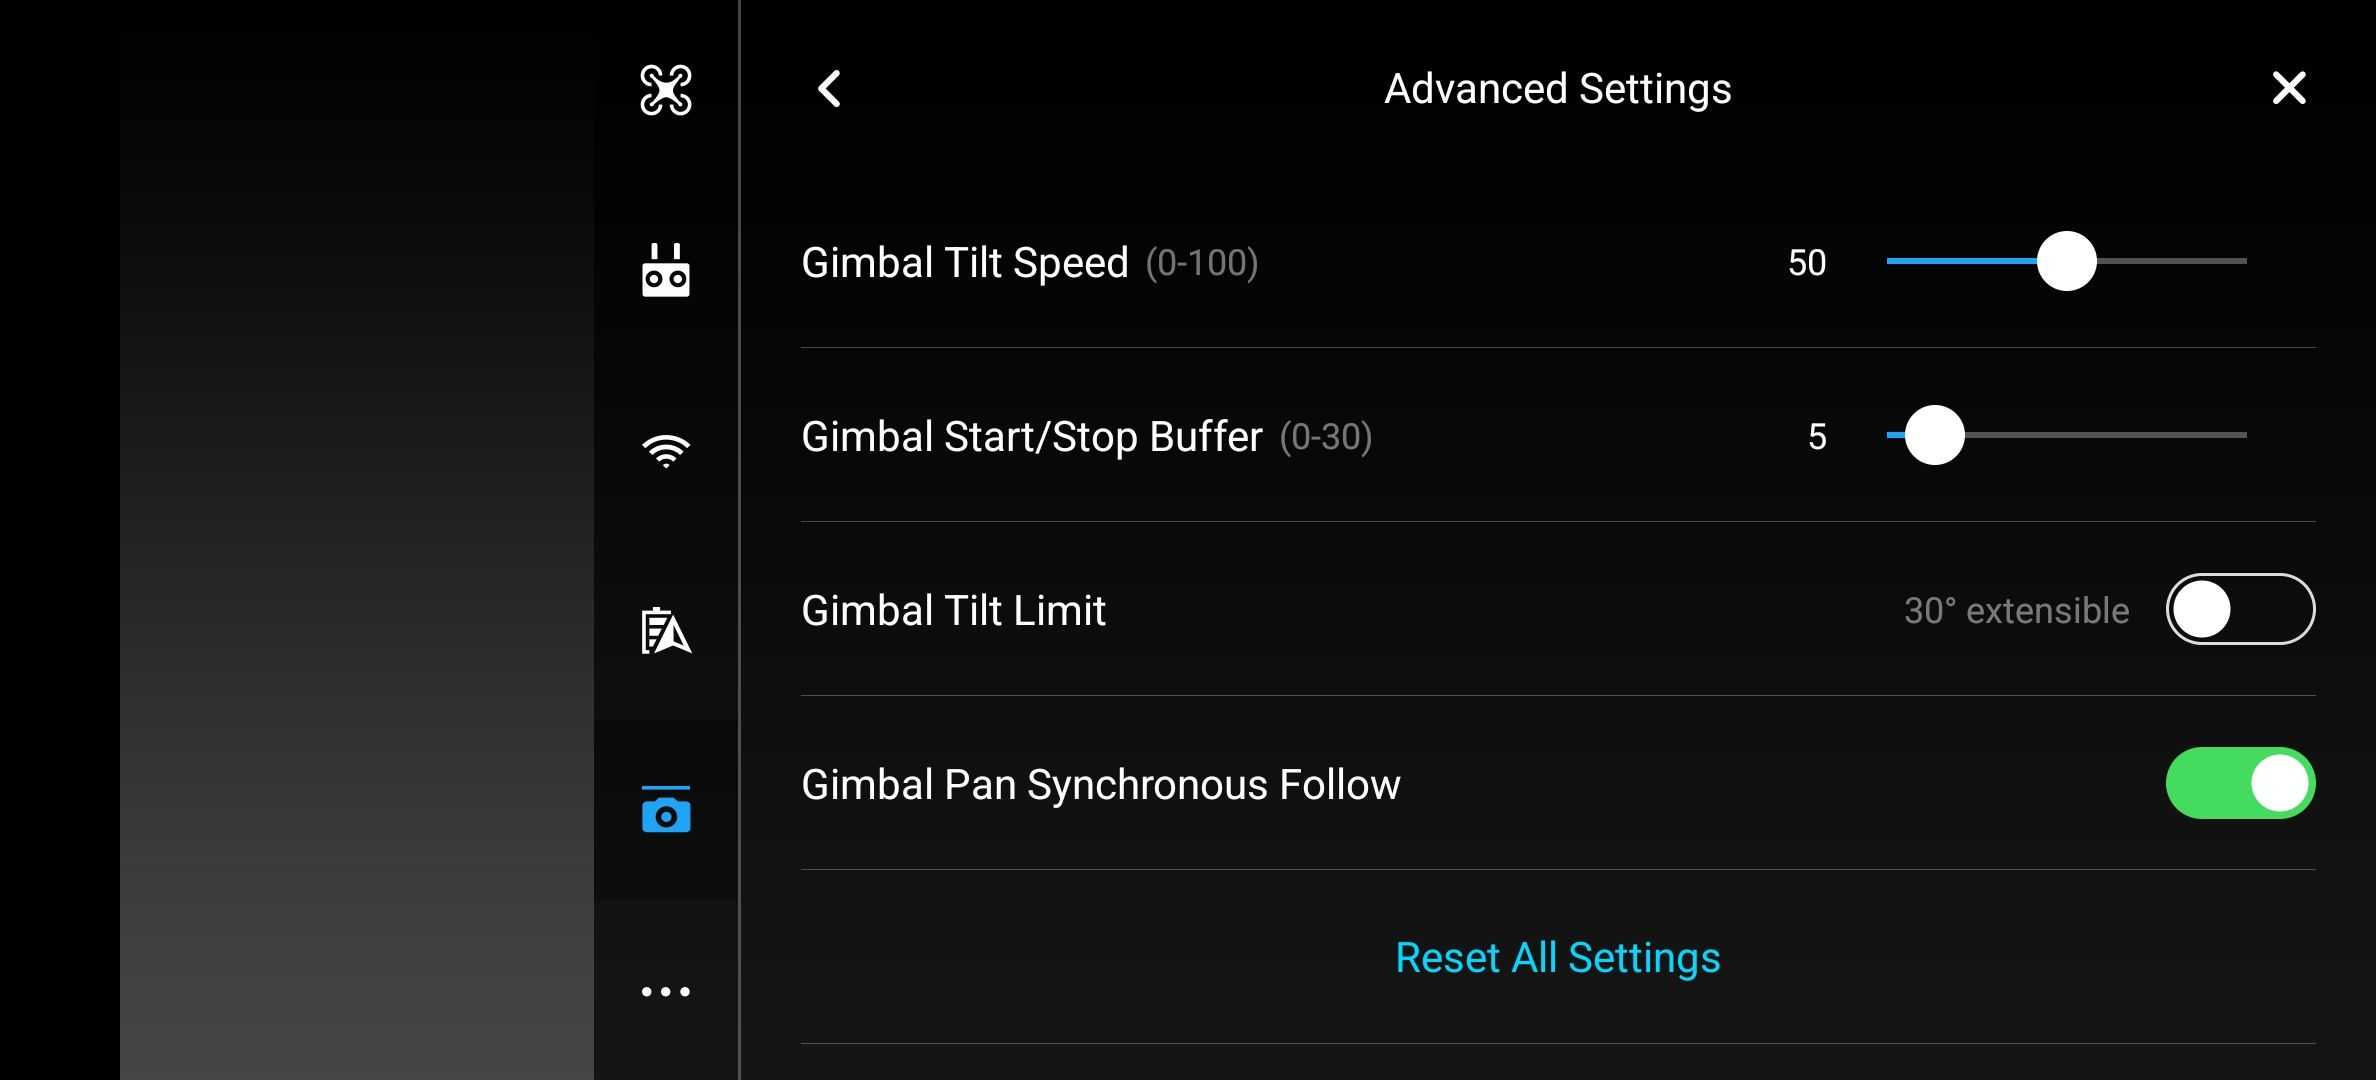Viewport: 2376px width, 1080px height.
Task: Open the Wi-Fi image transmission settings
Action: pyautogui.click(x=666, y=451)
